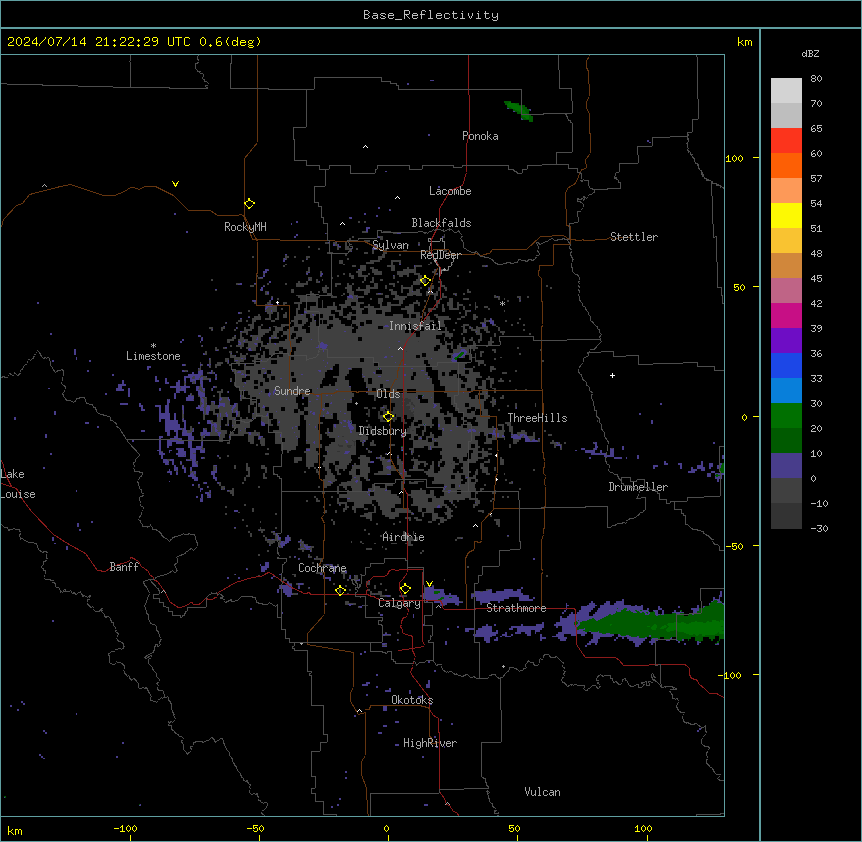Click the green echo band east of Strathmore
The width and height of the screenshot is (862, 842).
pyautogui.click(x=651, y=624)
